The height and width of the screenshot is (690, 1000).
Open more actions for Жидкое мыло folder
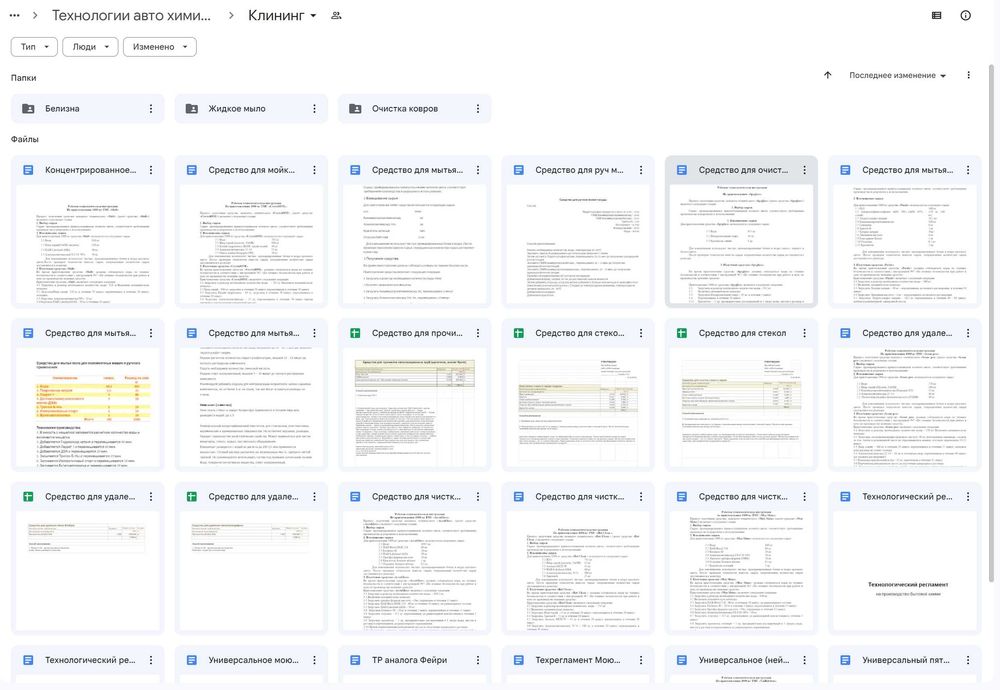click(314, 108)
